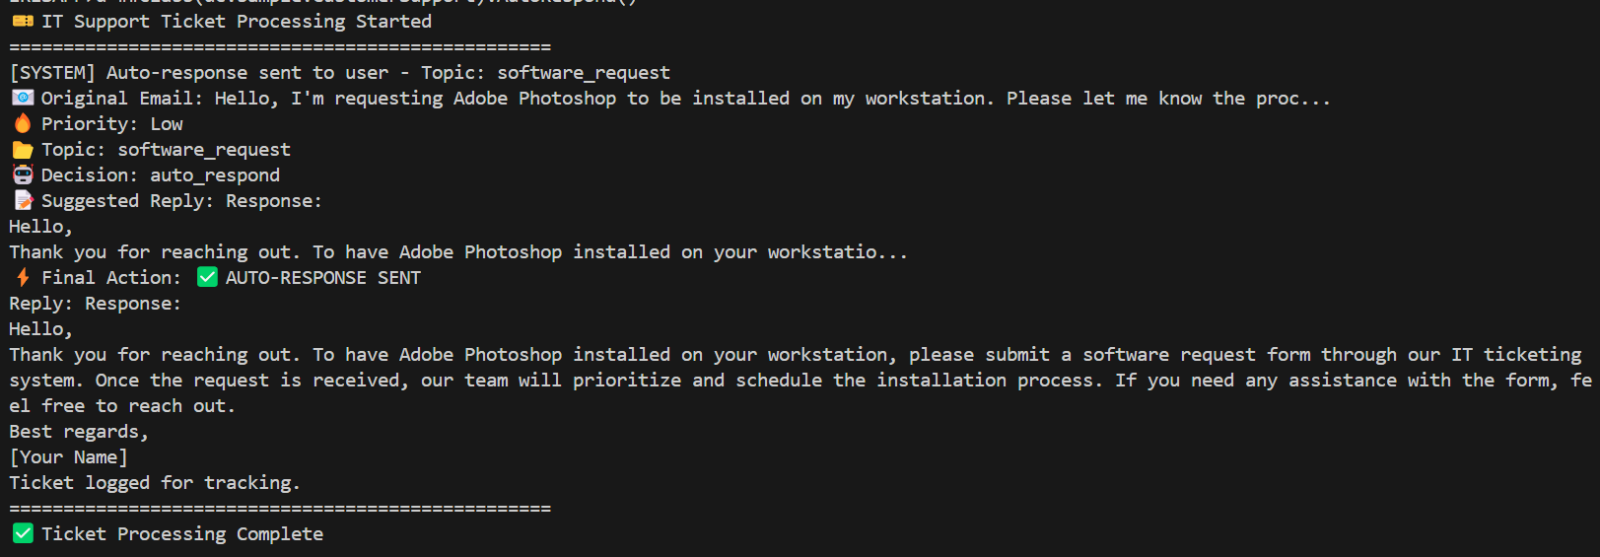Click the 'Ticket Processing Complete' text
Image resolution: width=1600 pixels, height=557 pixels.
(x=182, y=534)
